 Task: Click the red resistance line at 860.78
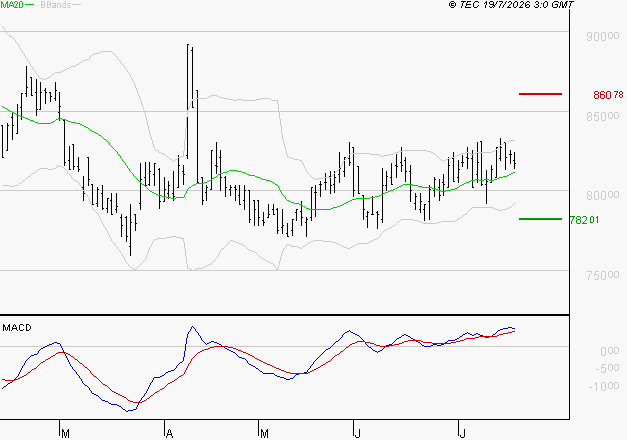click(x=540, y=94)
